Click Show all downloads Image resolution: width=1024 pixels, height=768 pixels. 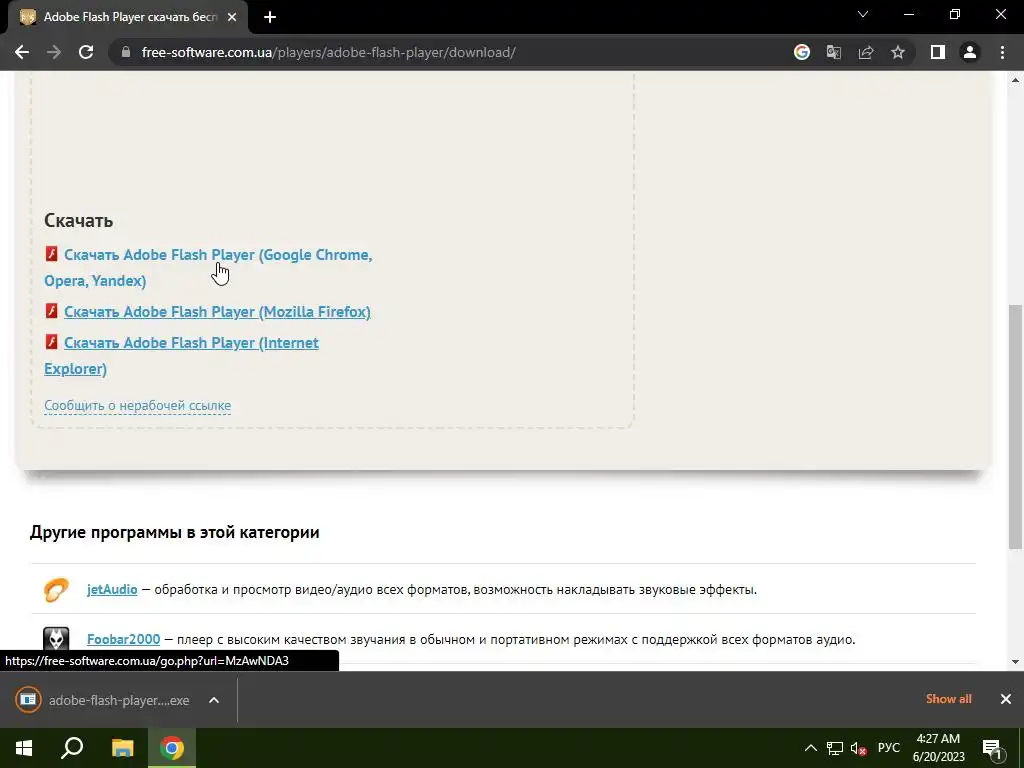tap(948, 699)
